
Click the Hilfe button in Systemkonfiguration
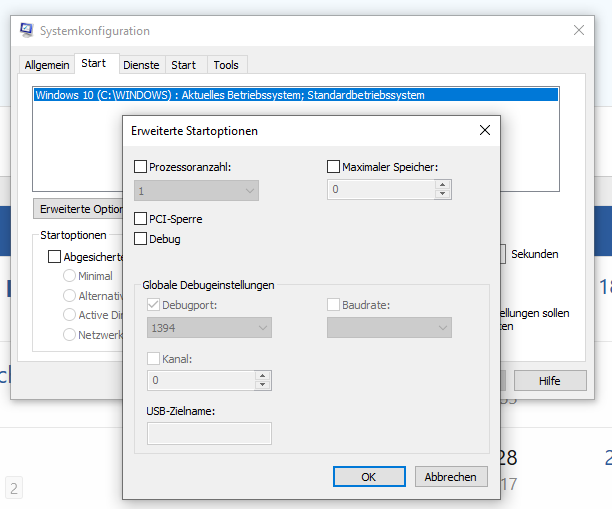(550, 381)
